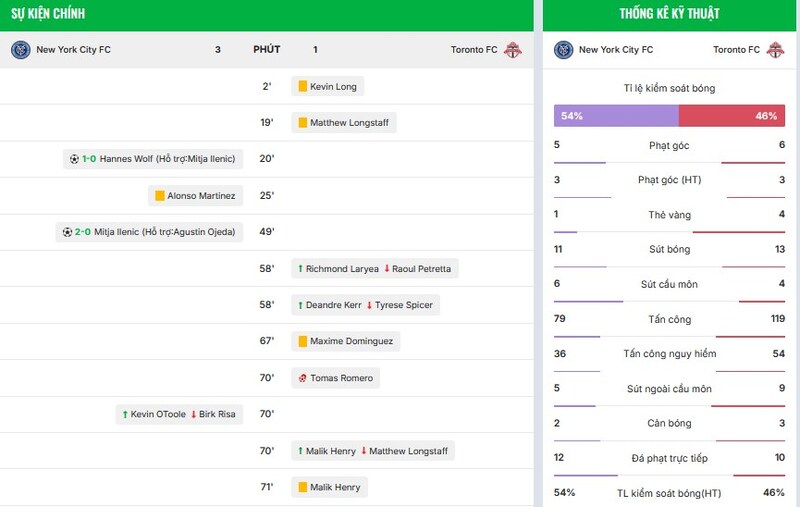Screen dimensions: 800x507
Task: Click goal ball icon for 2-0 Mitja Ilenic
Action: click(x=67, y=232)
